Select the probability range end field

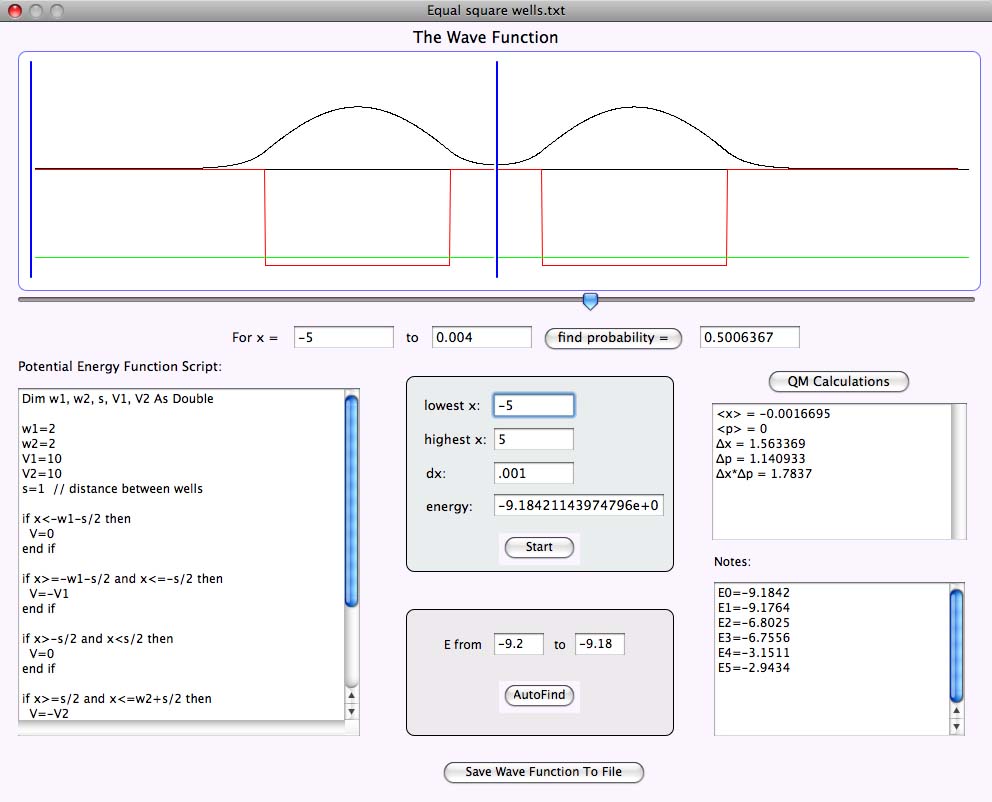tap(481, 338)
